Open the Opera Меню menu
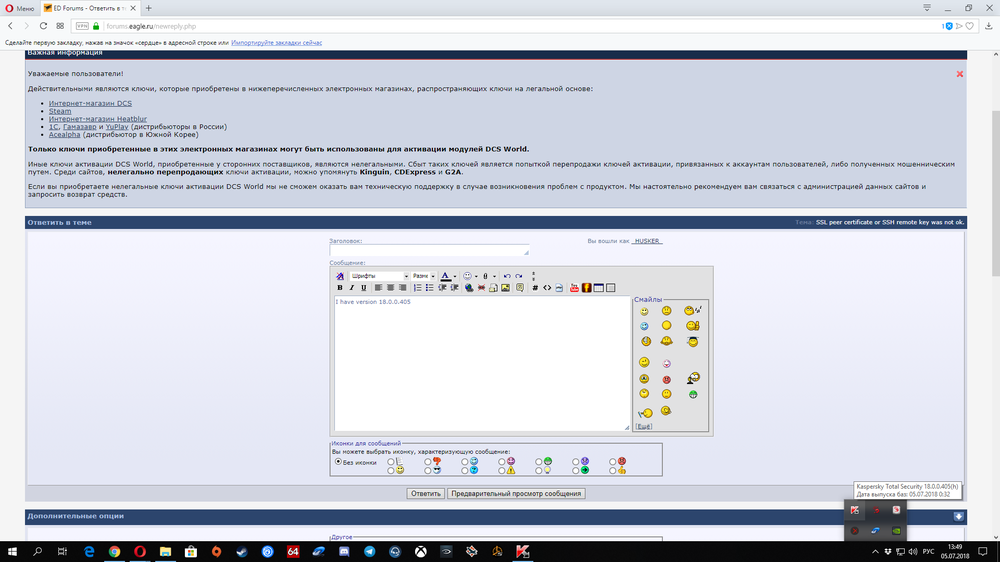Screen dimensions: 1000x562 (20, 8)
